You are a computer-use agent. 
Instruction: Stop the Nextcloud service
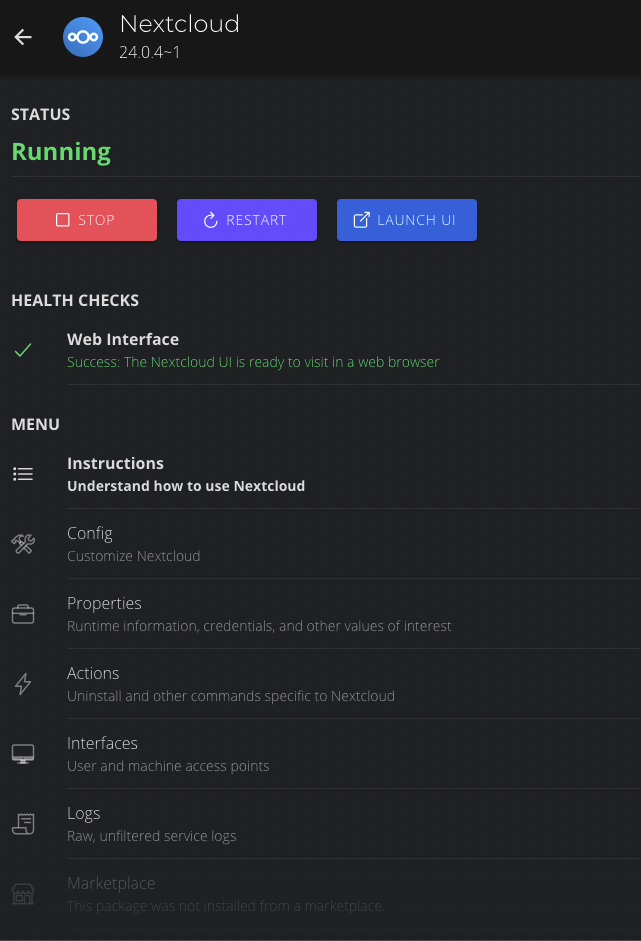[x=87, y=220]
